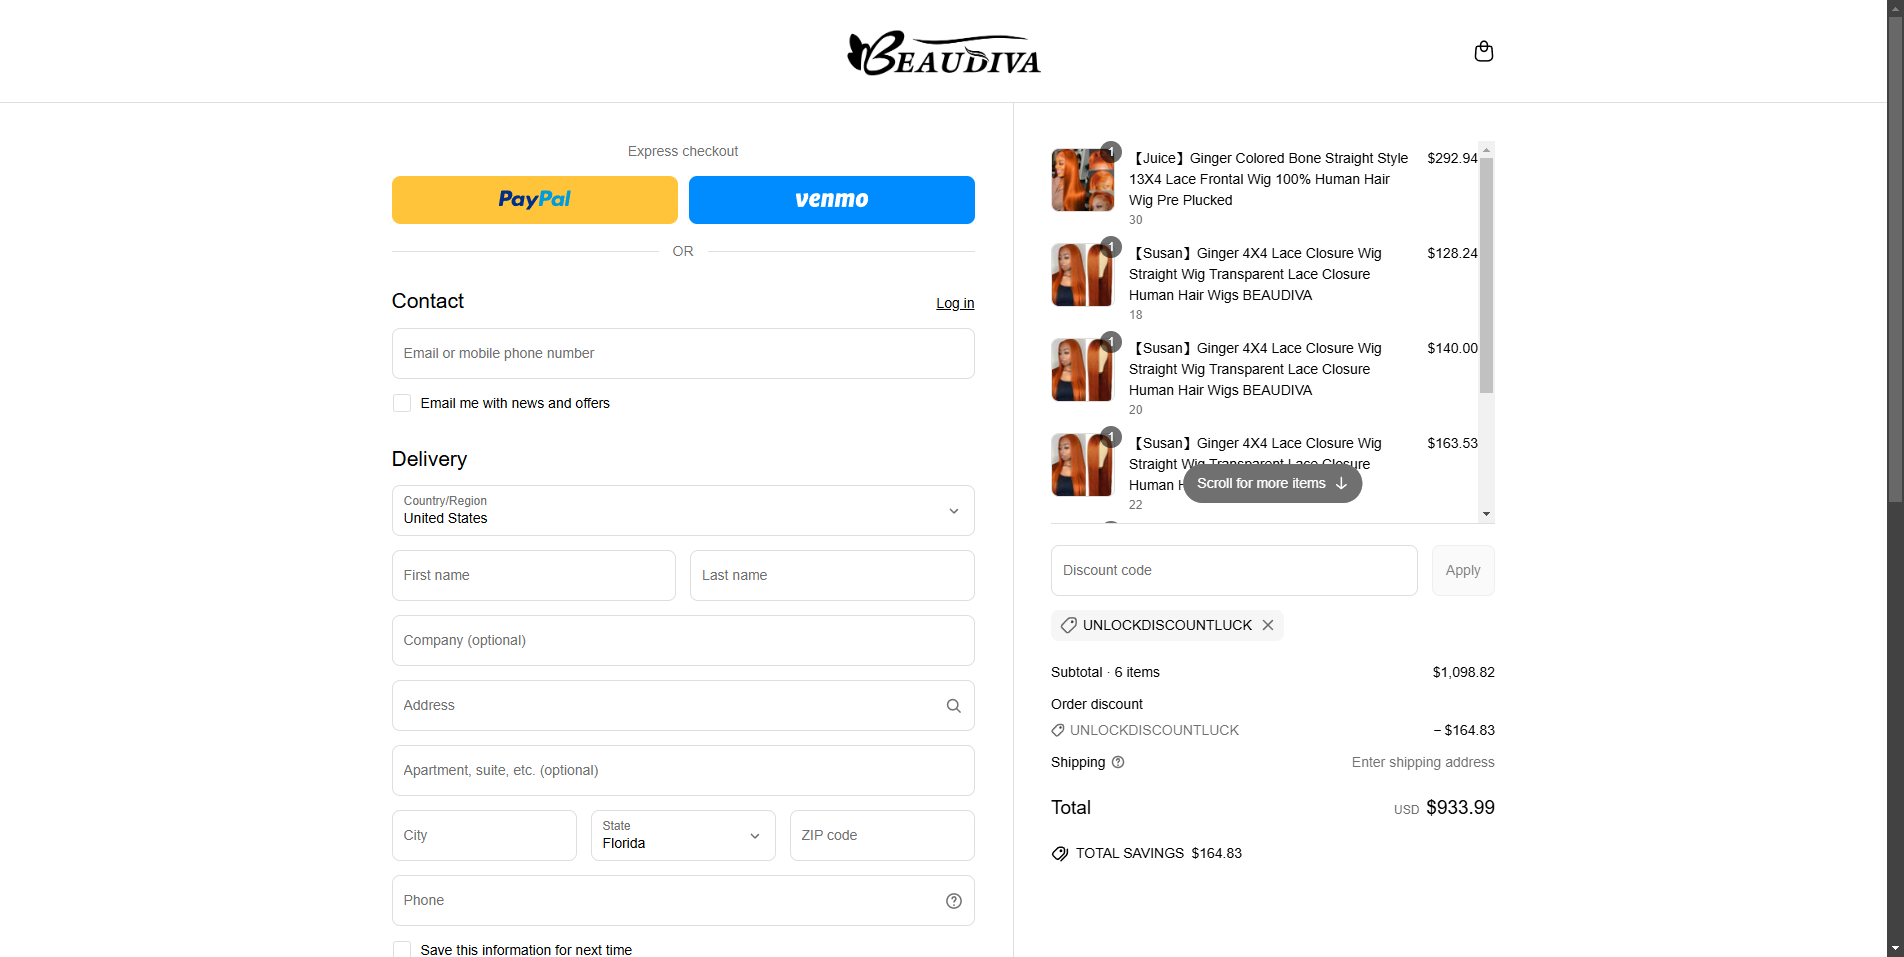The image size is (1904, 957).
Task: Click the $292.94 price text
Action: [x=1452, y=158]
